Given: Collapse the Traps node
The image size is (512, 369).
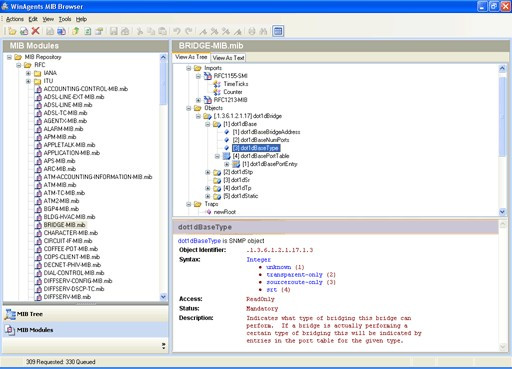Looking at the screenshot, I should (189, 204).
